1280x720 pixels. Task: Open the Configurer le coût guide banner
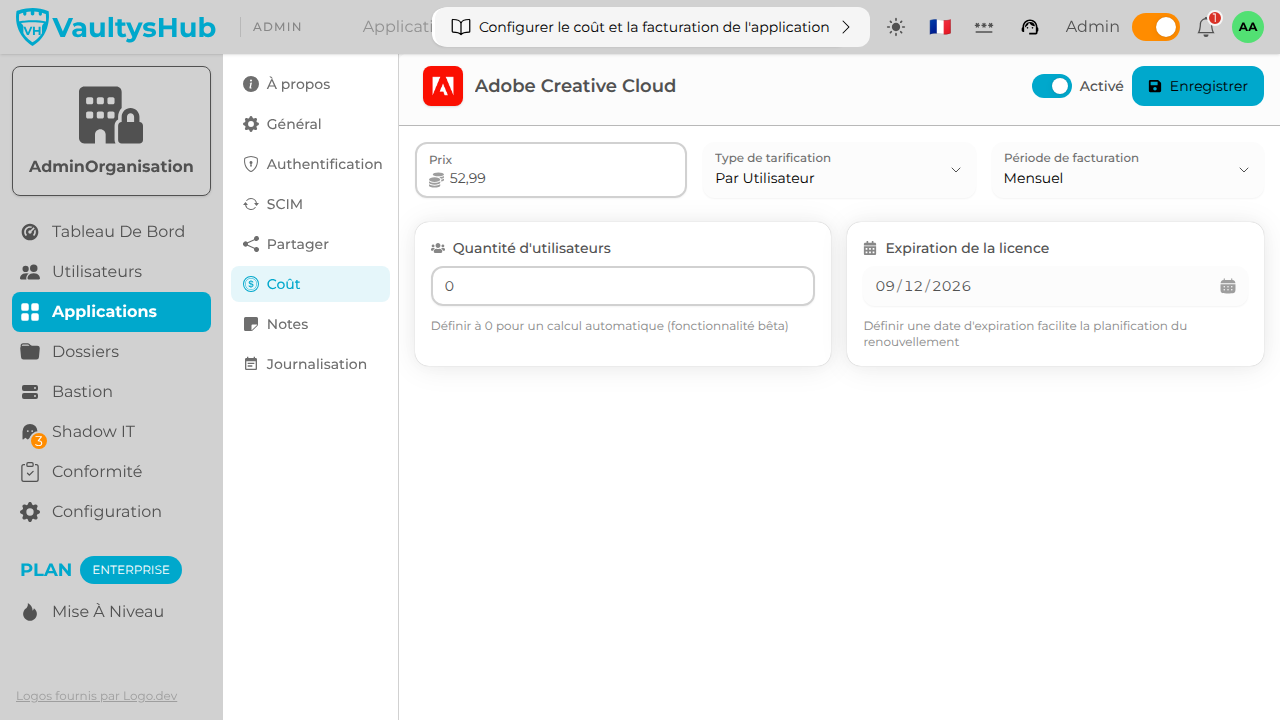pos(651,27)
